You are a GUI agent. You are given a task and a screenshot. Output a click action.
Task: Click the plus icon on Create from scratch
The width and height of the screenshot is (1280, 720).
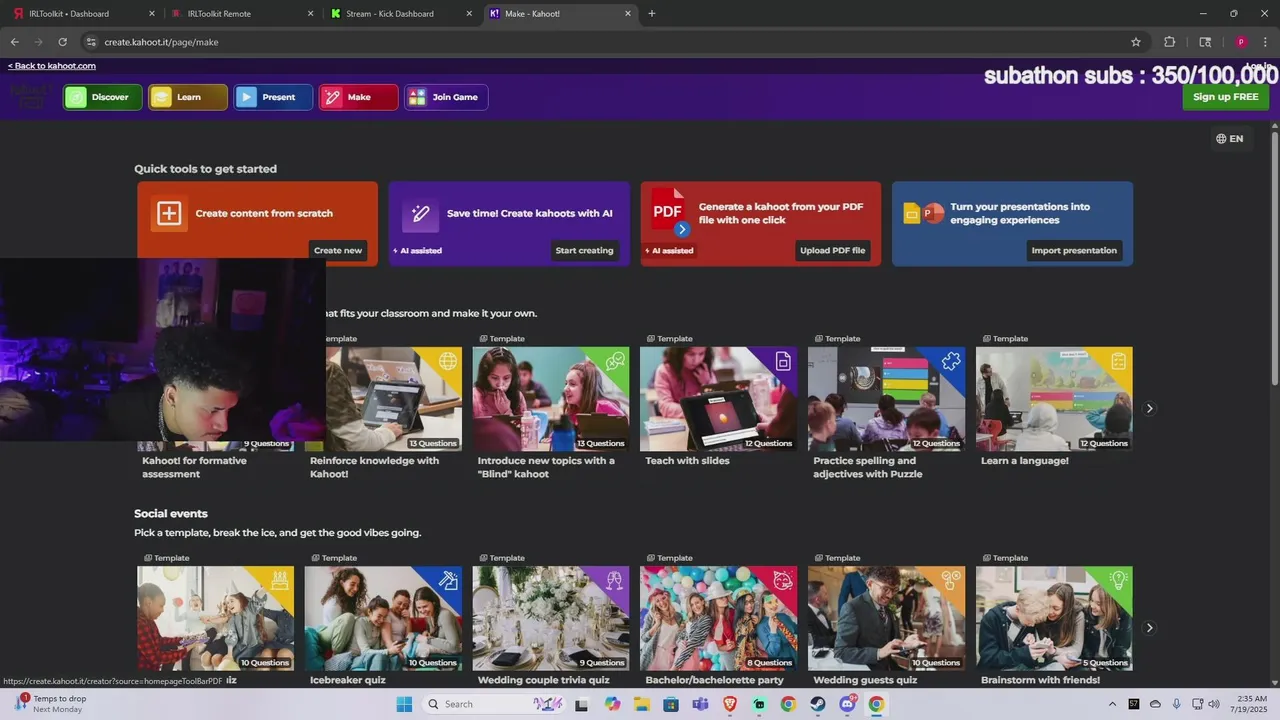[x=169, y=213]
